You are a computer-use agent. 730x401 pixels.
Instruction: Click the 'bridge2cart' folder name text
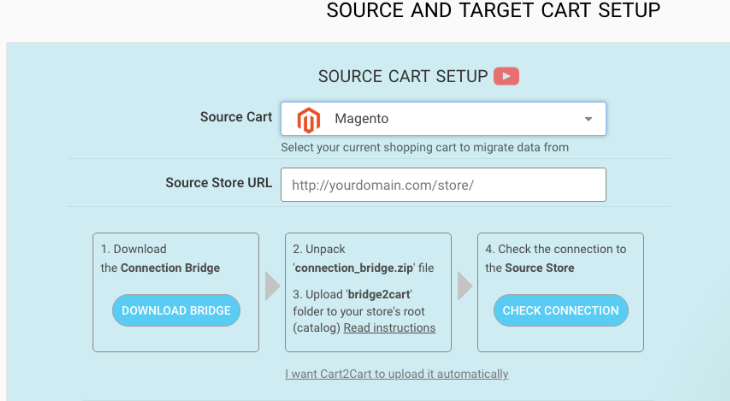tap(379, 295)
